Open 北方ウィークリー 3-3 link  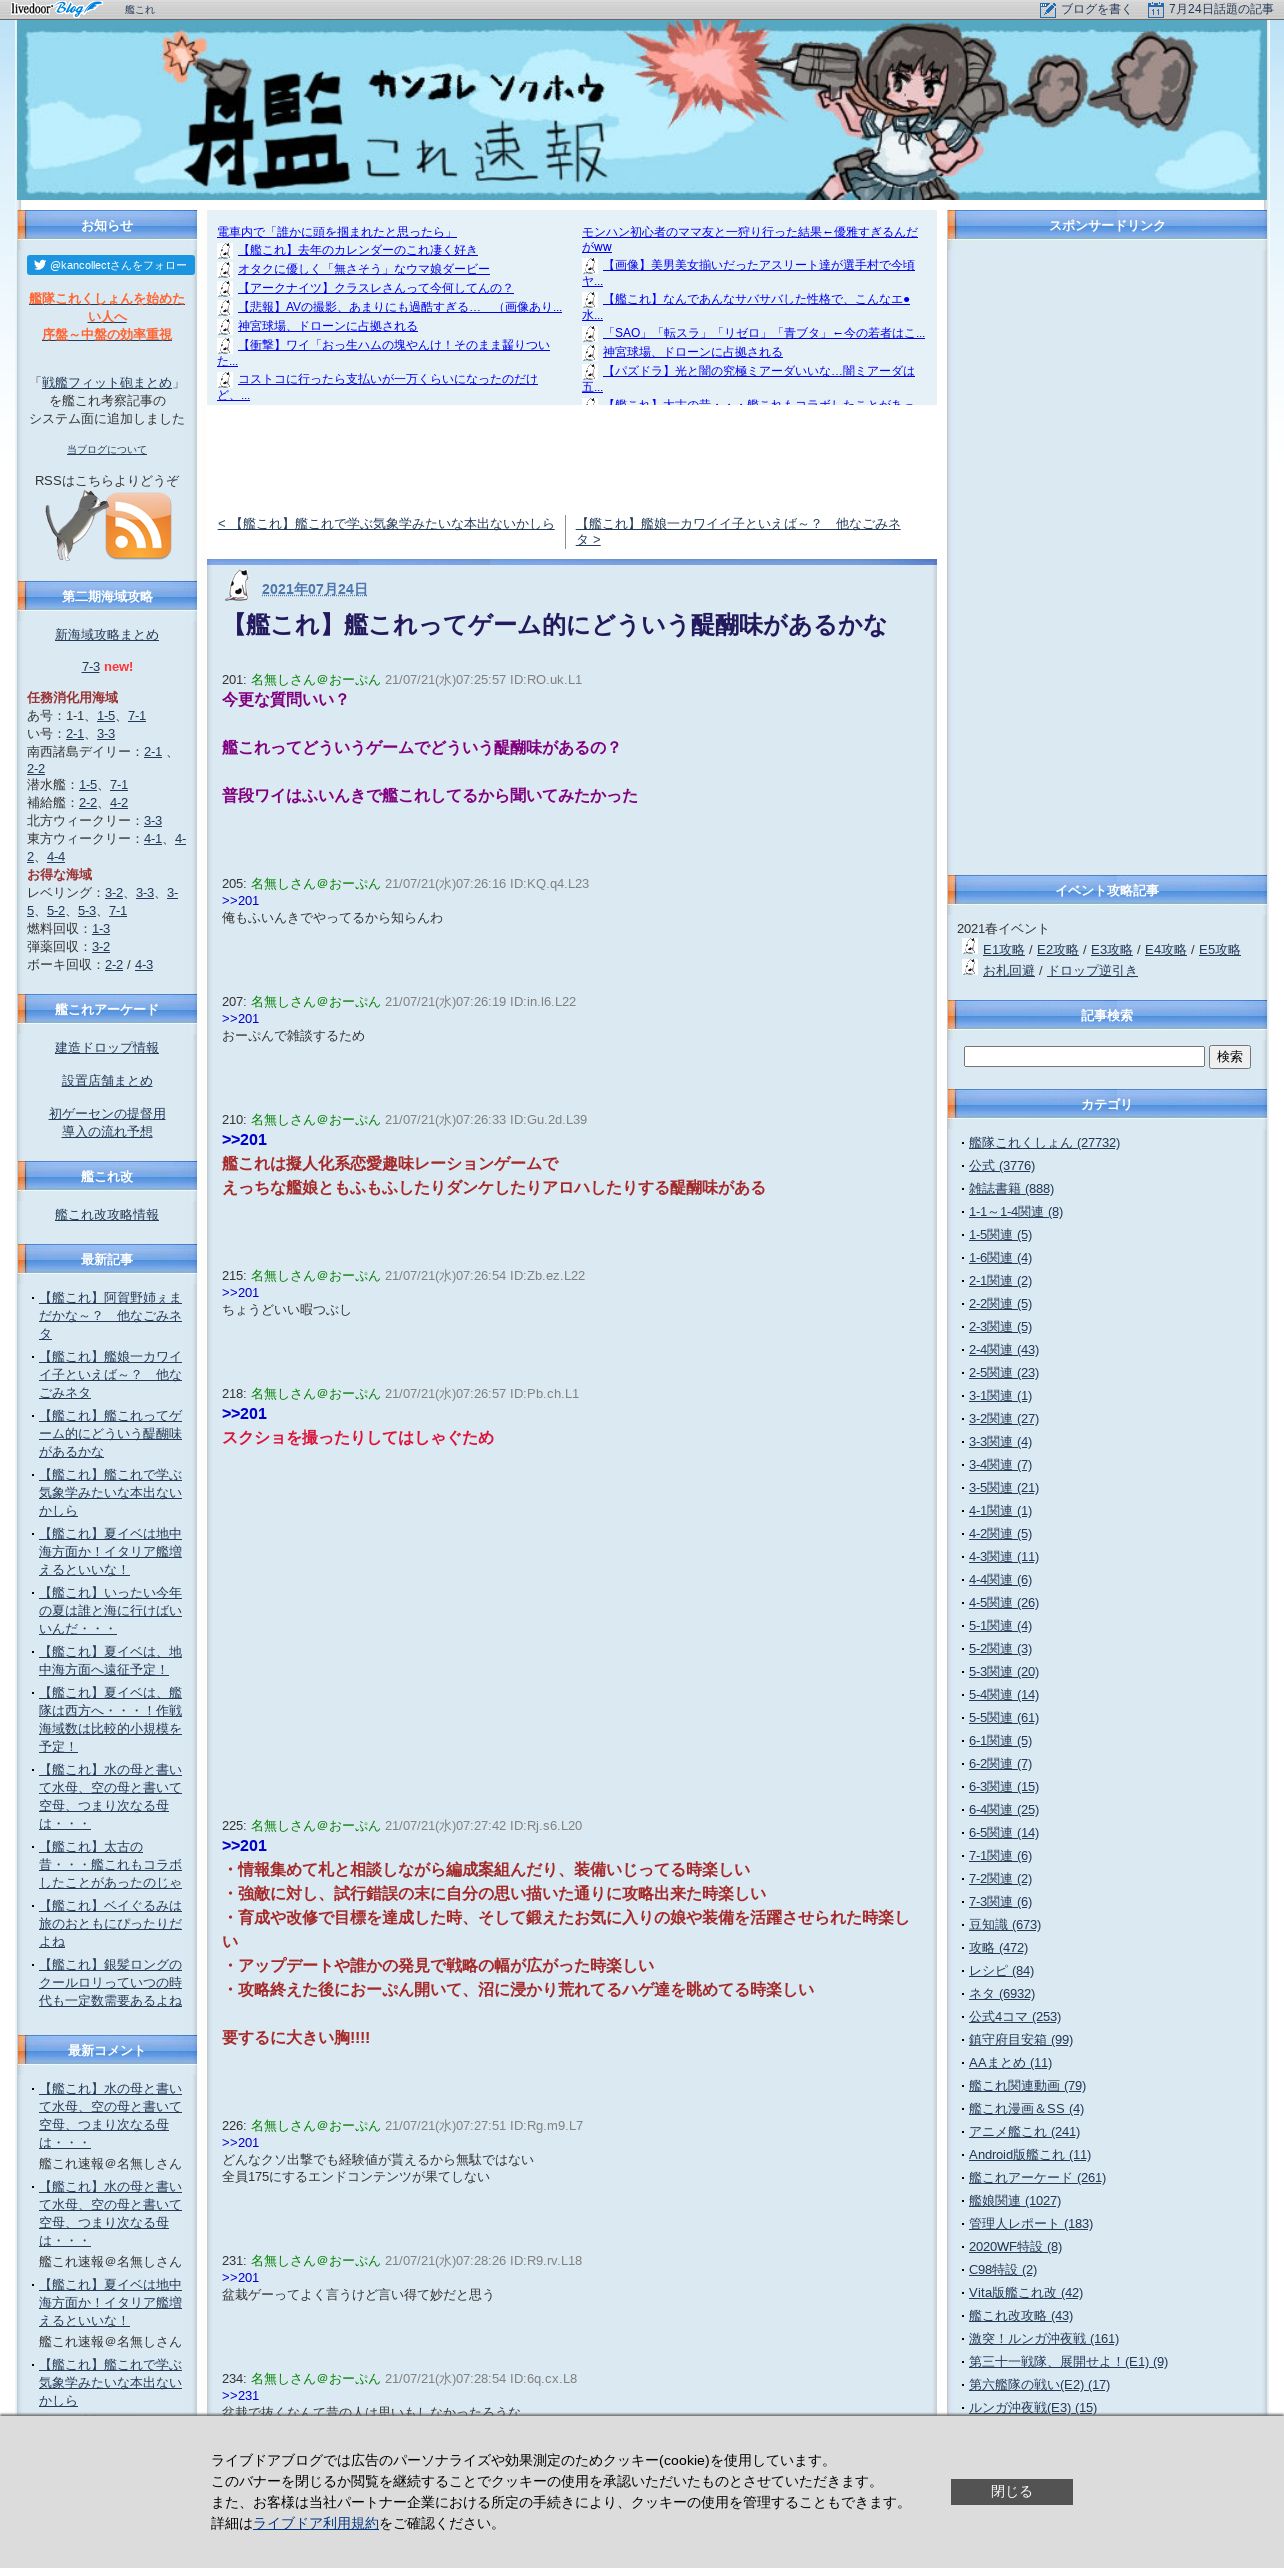pos(153,821)
